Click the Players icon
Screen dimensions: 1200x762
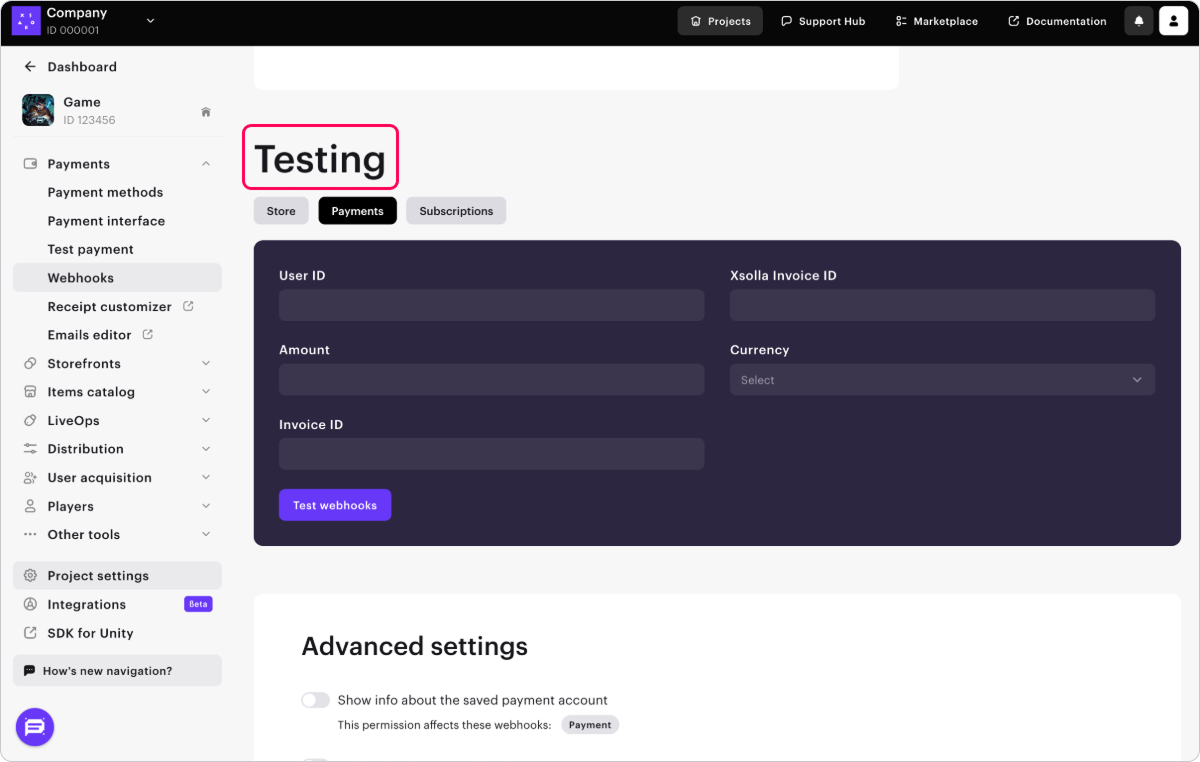pyautogui.click(x=30, y=506)
